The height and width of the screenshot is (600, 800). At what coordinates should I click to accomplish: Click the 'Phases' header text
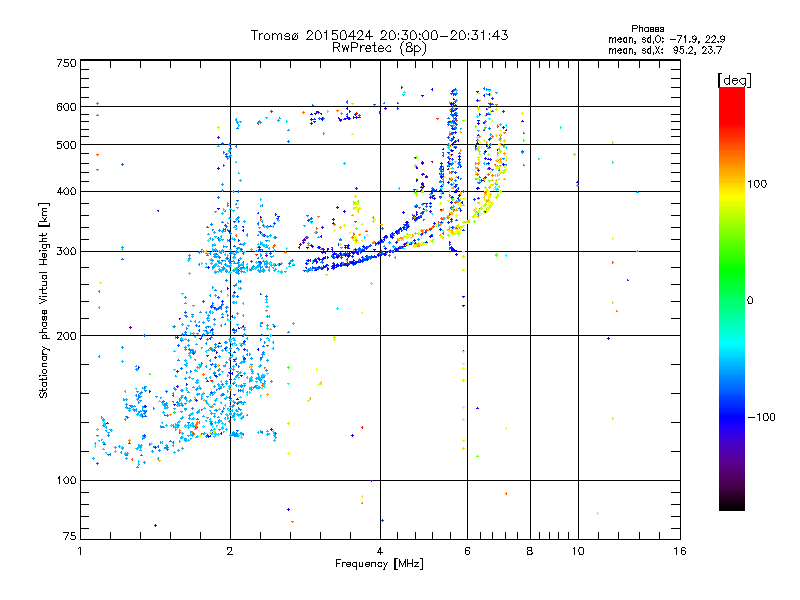pyautogui.click(x=647, y=29)
